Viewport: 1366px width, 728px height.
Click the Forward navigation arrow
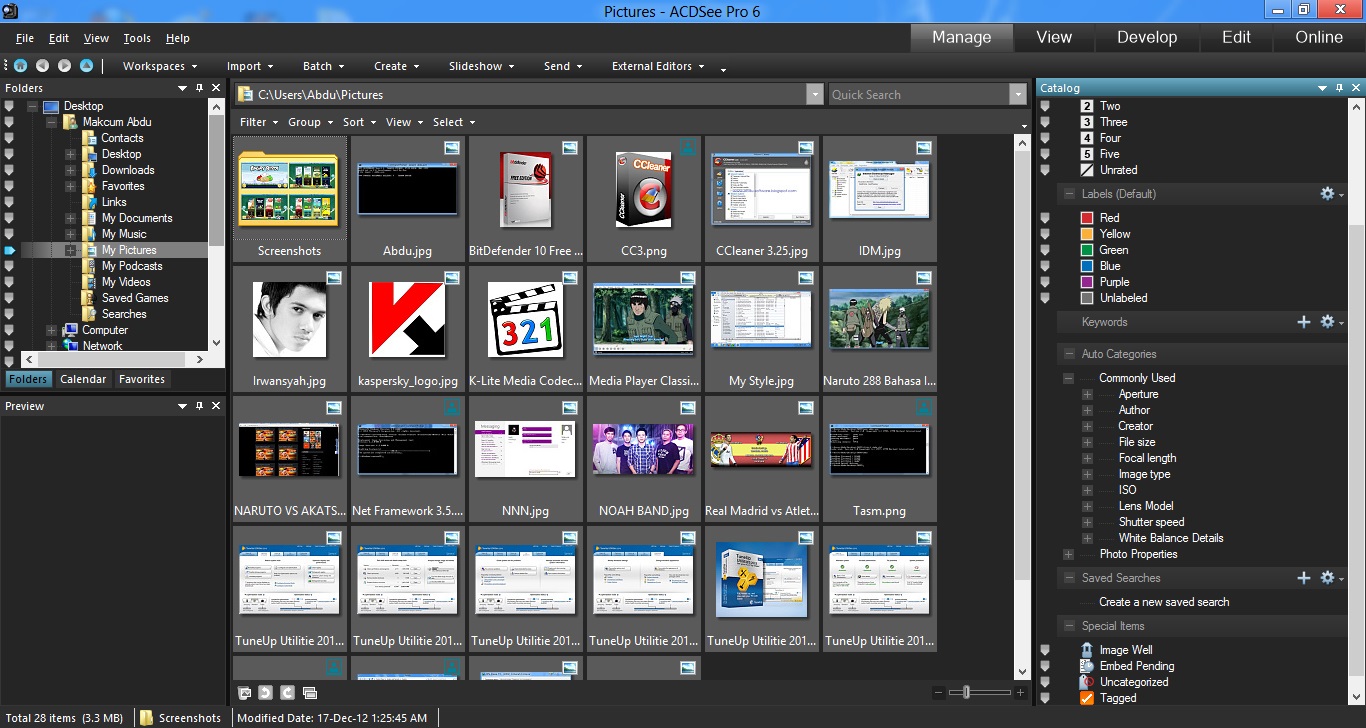pyautogui.click(x=64, y=66)
